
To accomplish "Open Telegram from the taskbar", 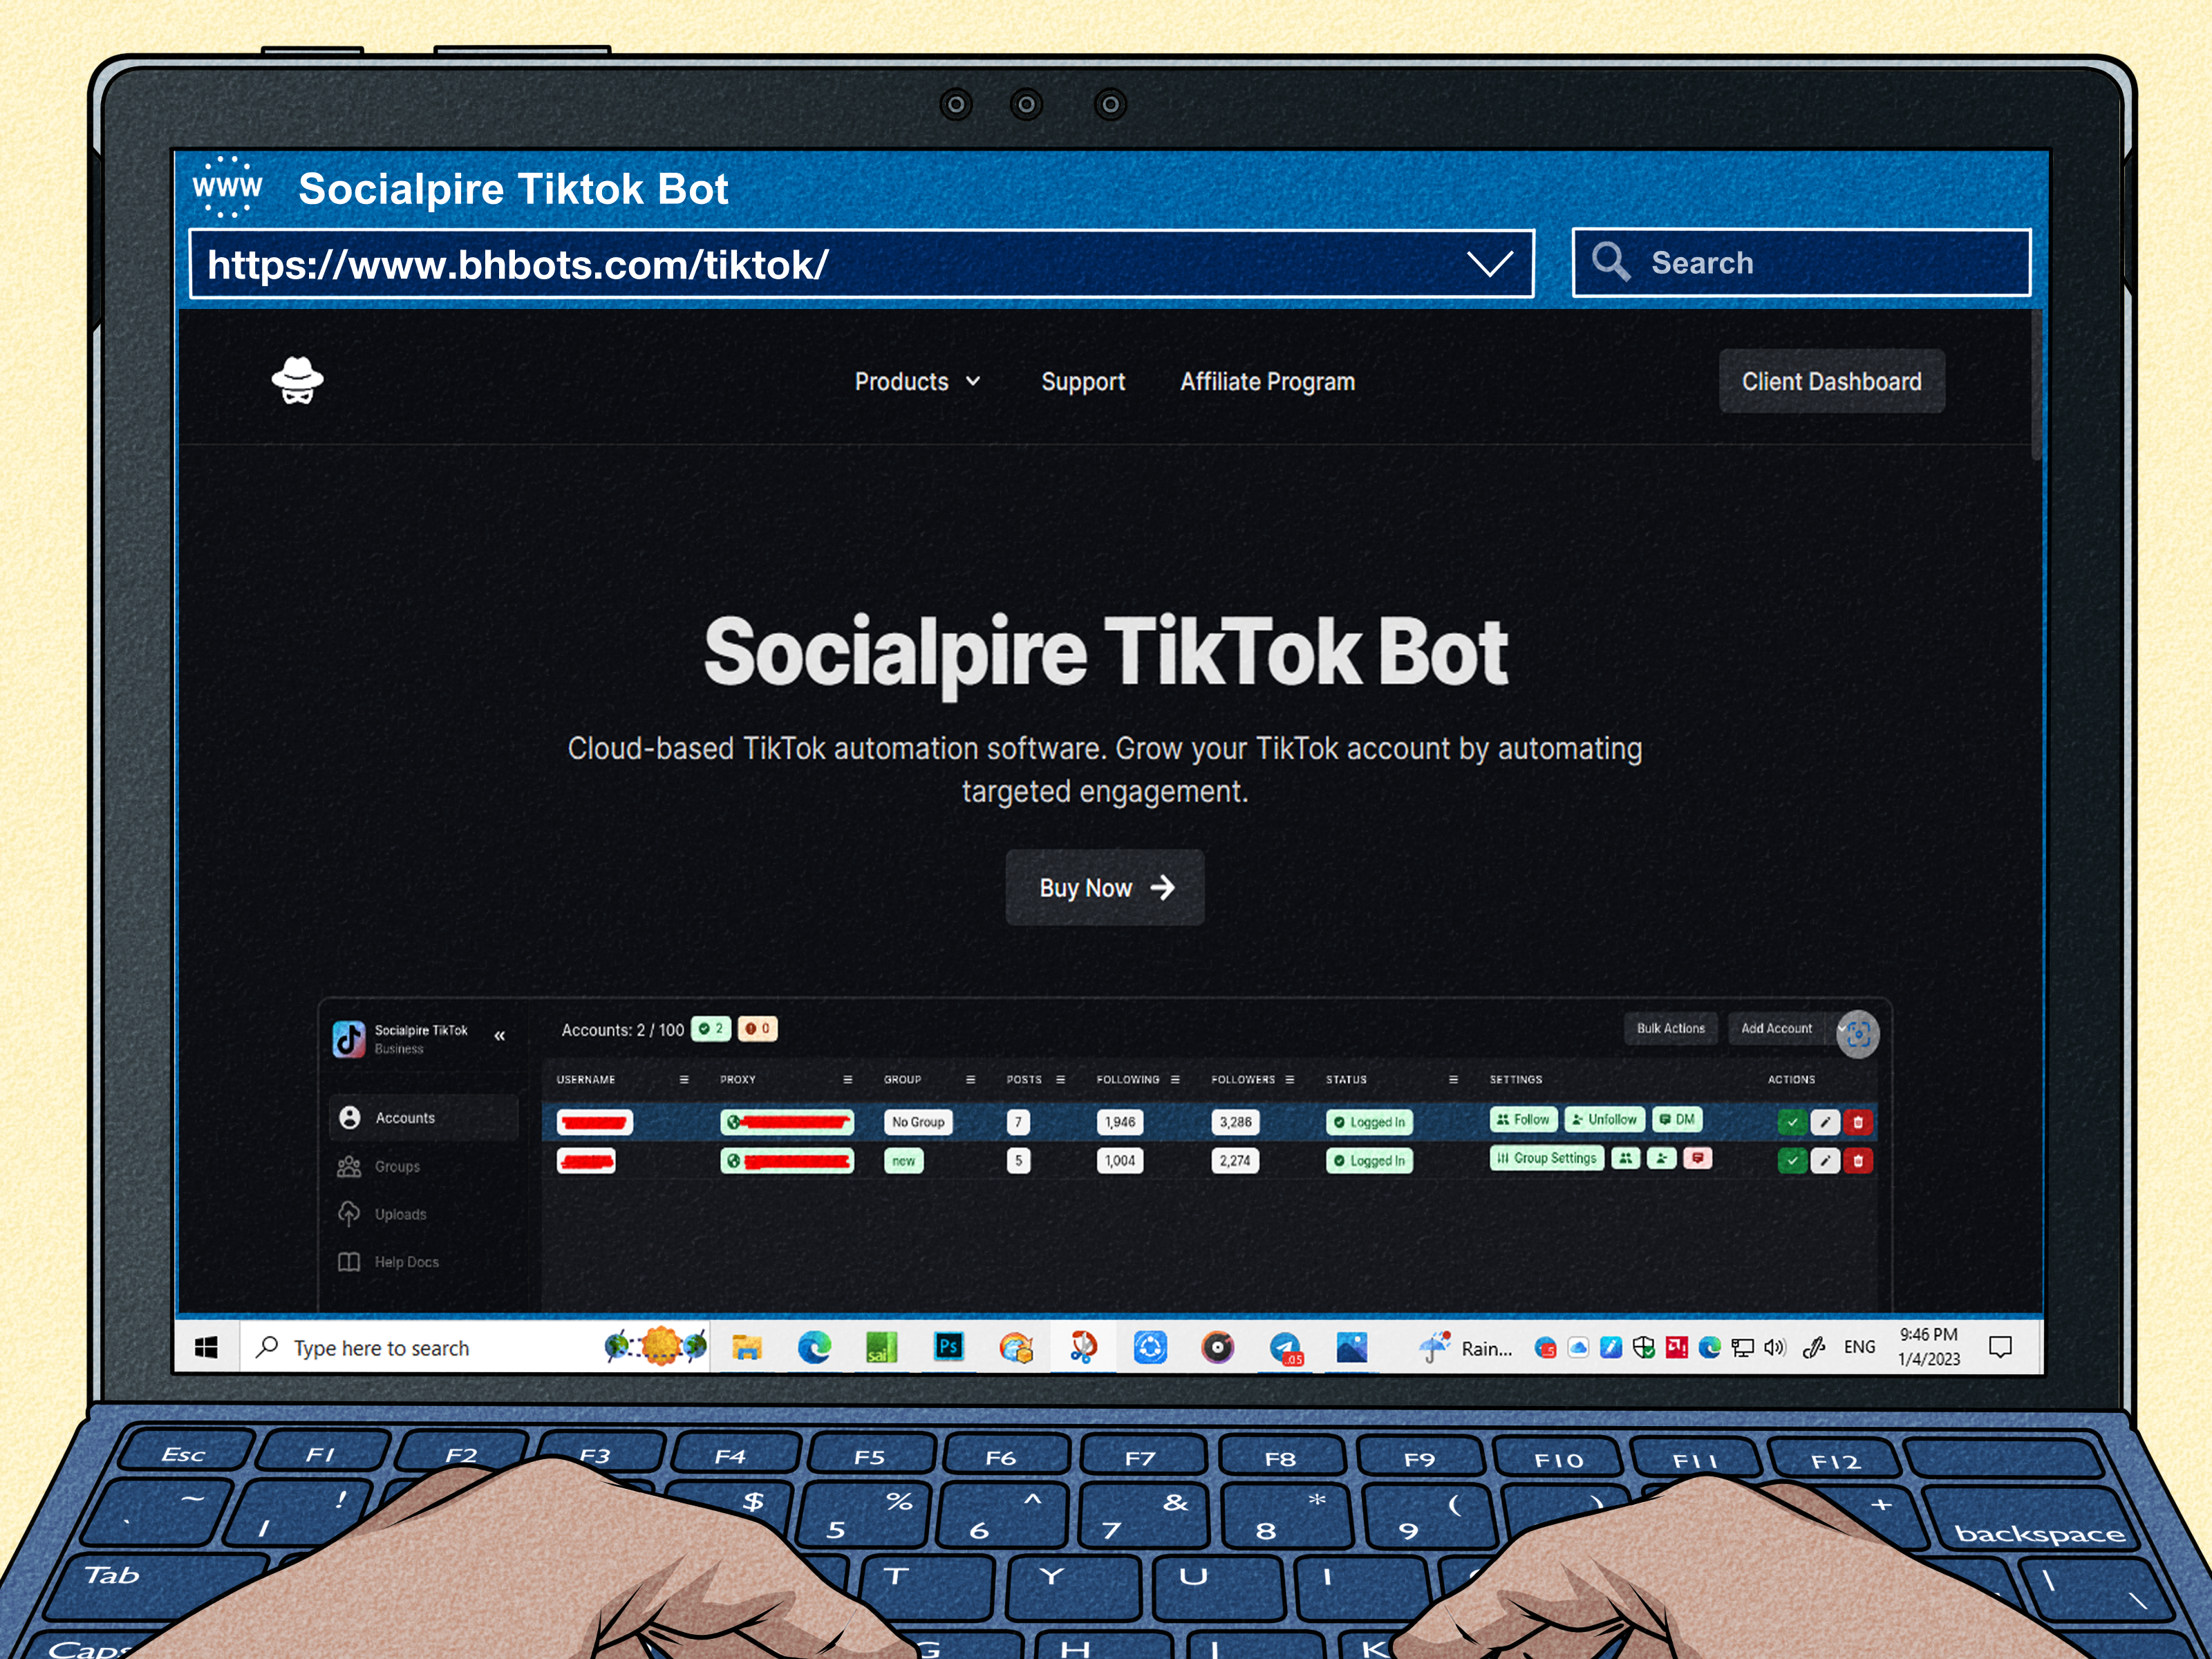I will pos(1285,1348).
